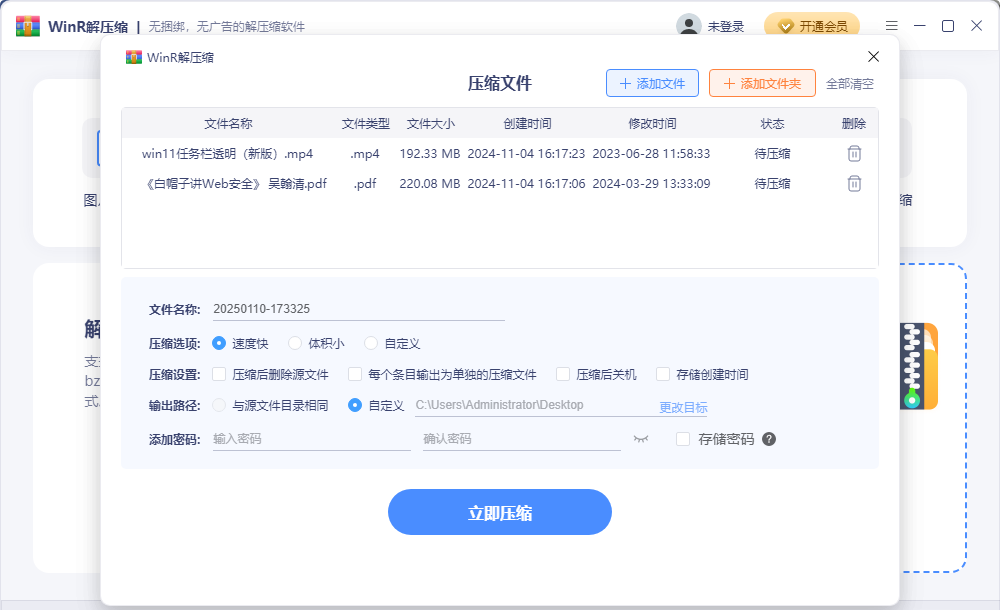Click 全部清空 to clear list
Viewport: 1000px width, 610px height.
(x=850, y=84)
